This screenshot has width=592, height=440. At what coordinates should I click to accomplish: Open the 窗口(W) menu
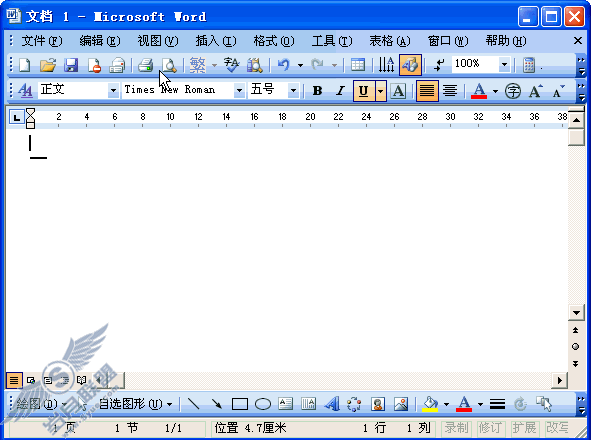click(448, 41)
